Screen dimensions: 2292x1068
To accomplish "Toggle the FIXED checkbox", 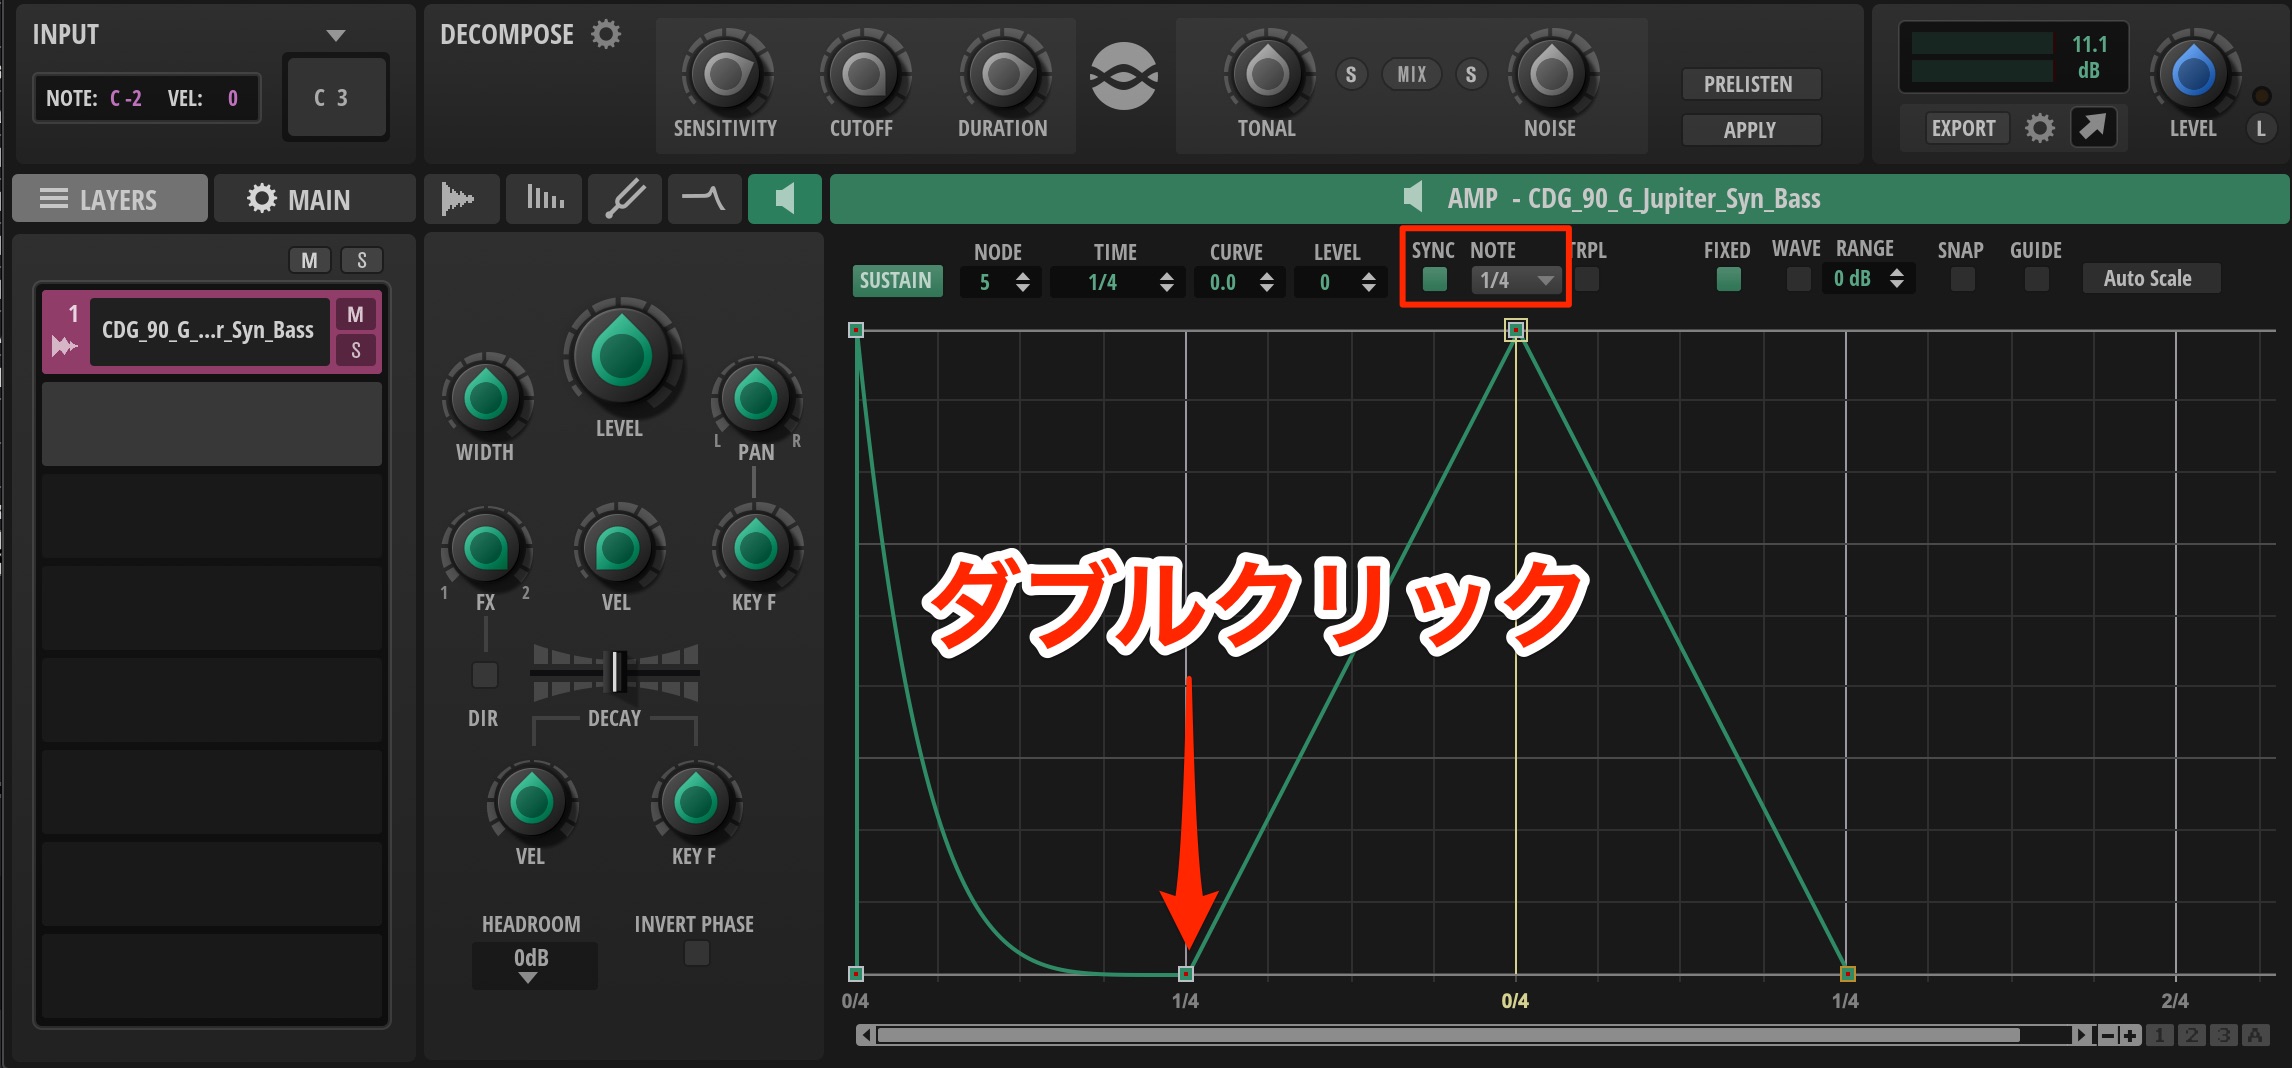I will point(1728,279).
